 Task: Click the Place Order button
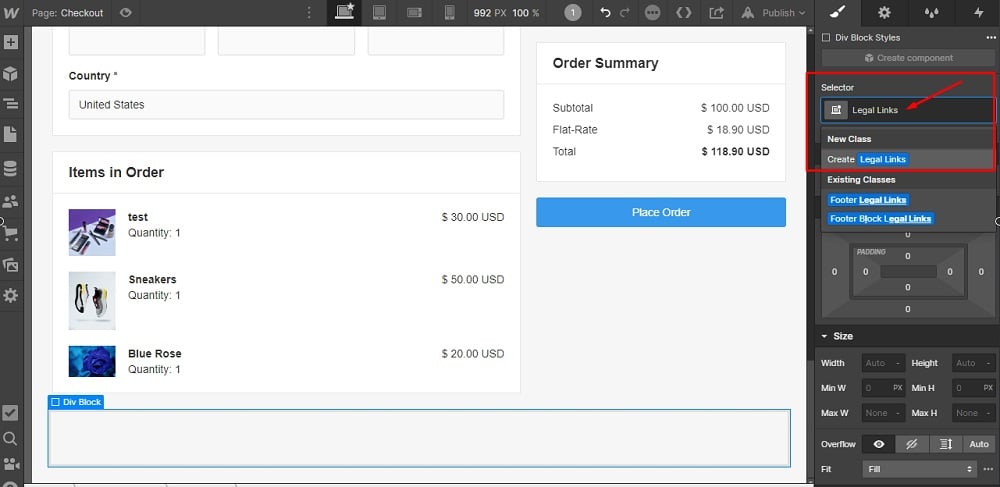point(661,212)
